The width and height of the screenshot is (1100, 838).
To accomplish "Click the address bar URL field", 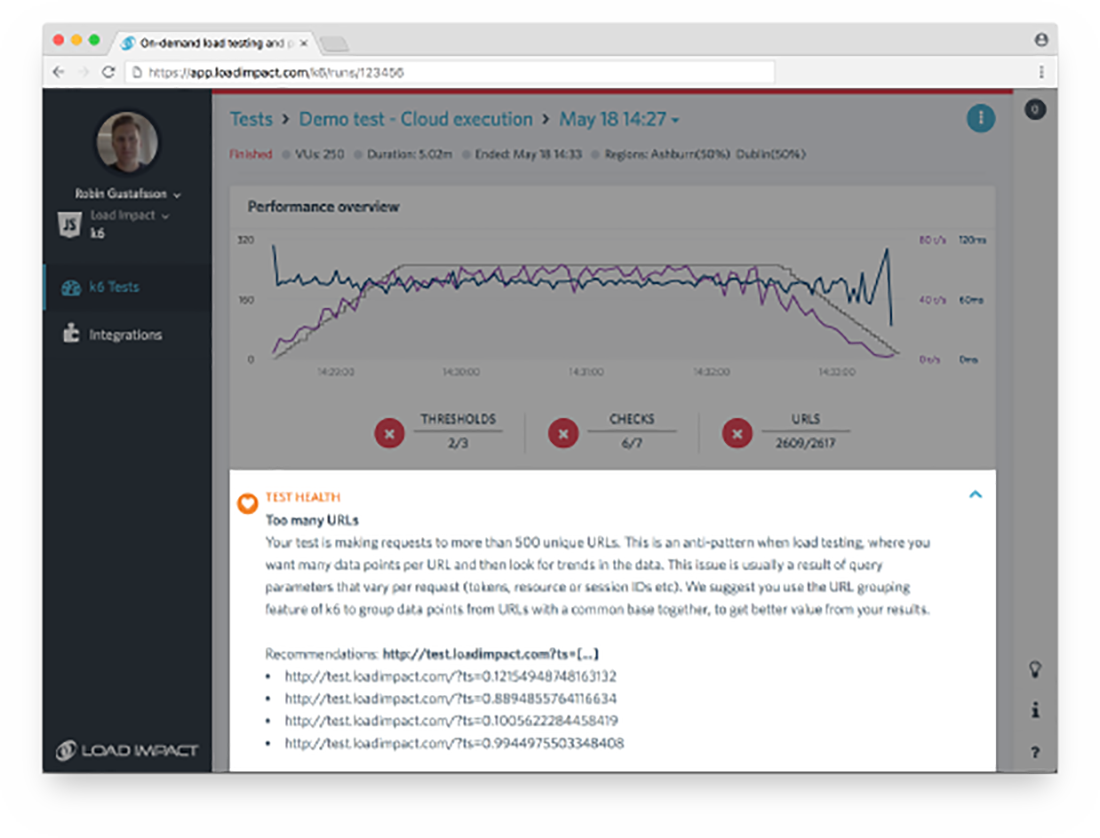I will pyautogui.click(x=450, y=72).
